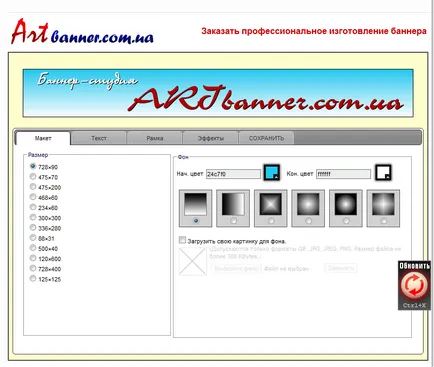434x367 pixels.
Task: Focus the Нач. цвет hex field
Action: 233,174
